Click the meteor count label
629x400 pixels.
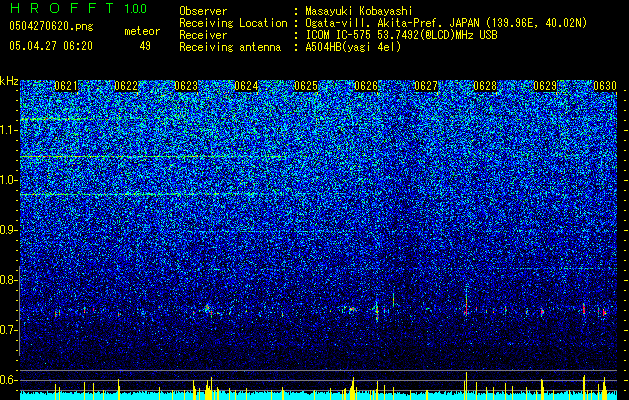tap(142, 31)
